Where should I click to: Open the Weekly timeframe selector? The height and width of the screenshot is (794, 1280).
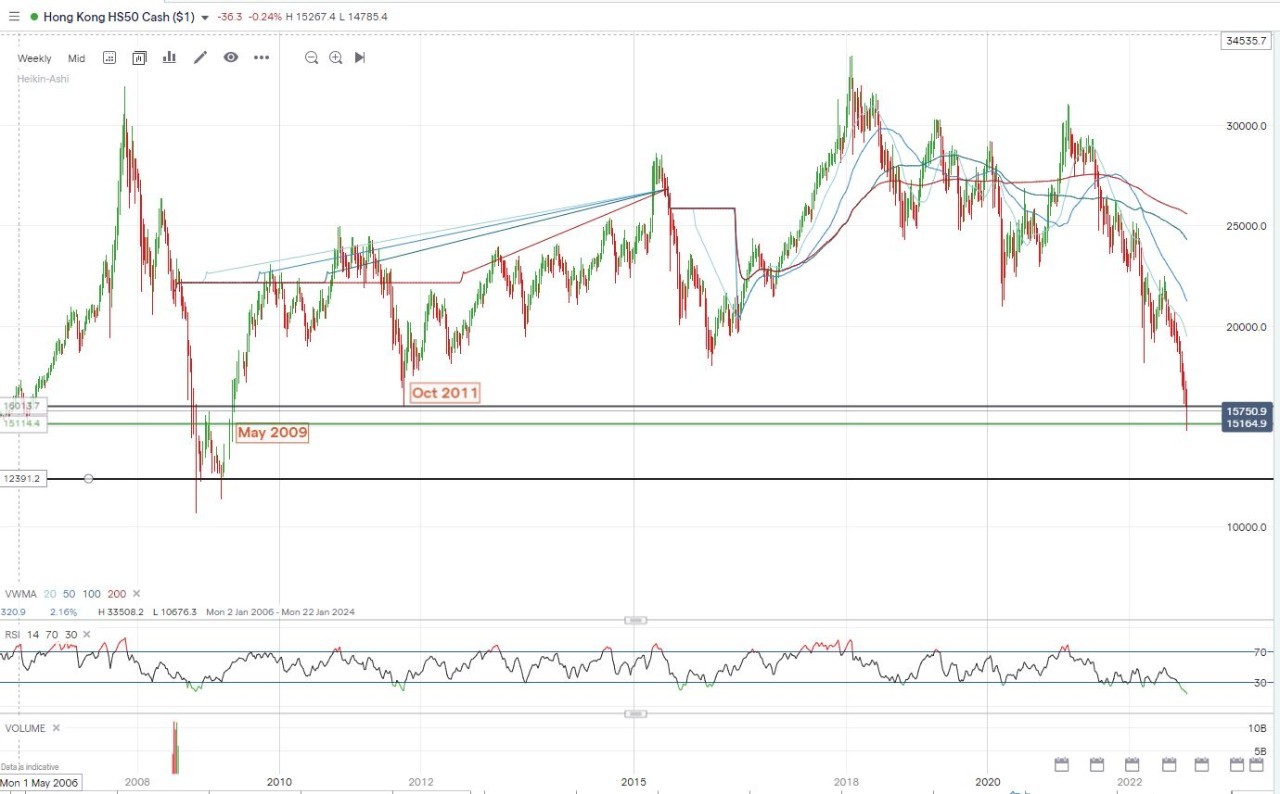[34, 58]
